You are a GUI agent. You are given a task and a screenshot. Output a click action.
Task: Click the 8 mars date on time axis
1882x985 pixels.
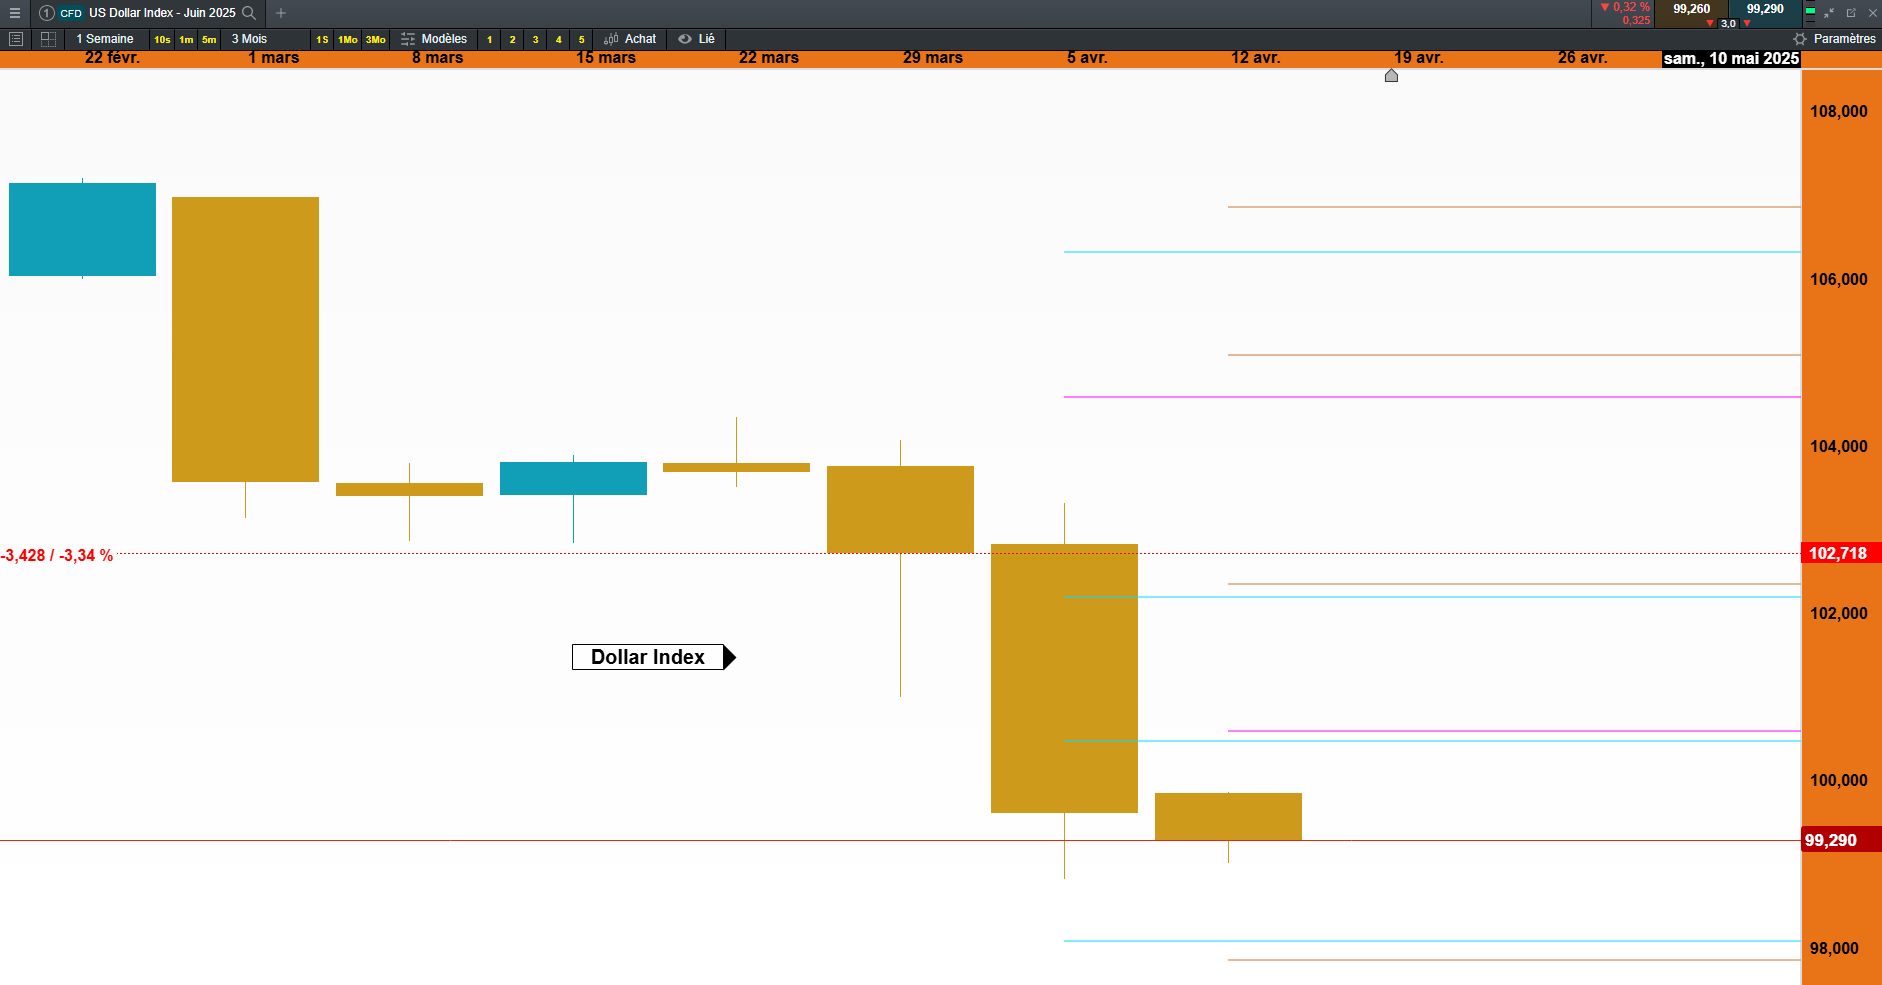click(x=438, y=58)
